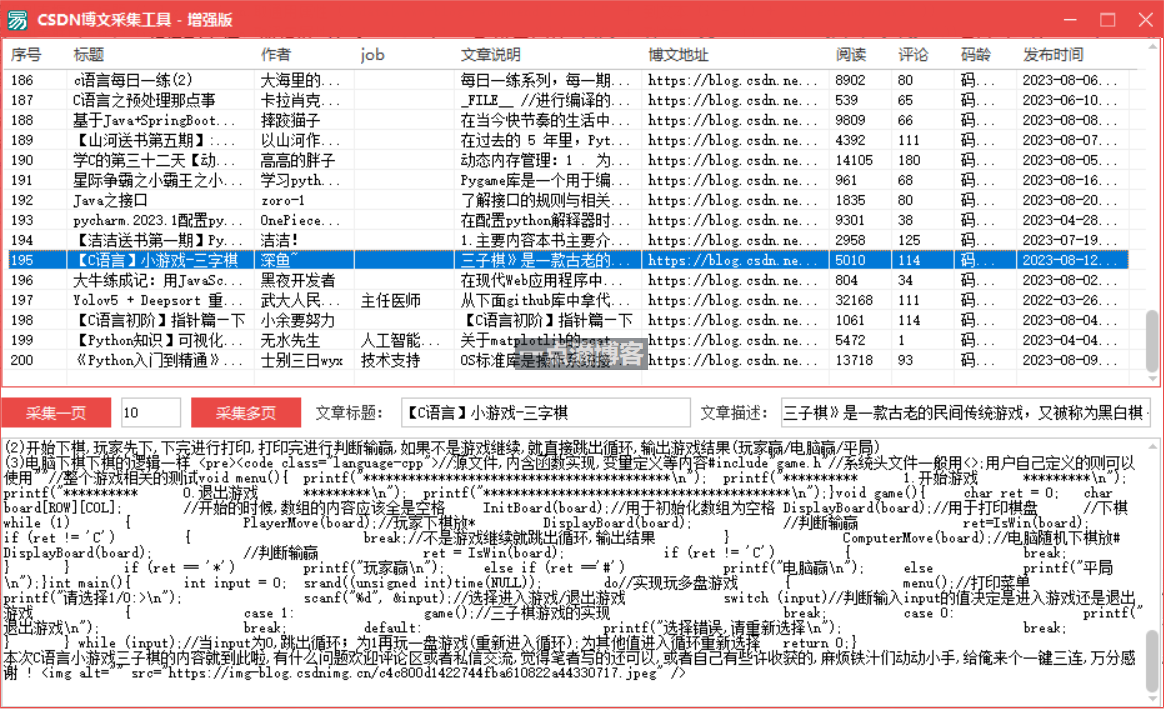Screen dimensions: 1164x709
Task: Click the 作者 column header
Action: (x=275, y=54)
